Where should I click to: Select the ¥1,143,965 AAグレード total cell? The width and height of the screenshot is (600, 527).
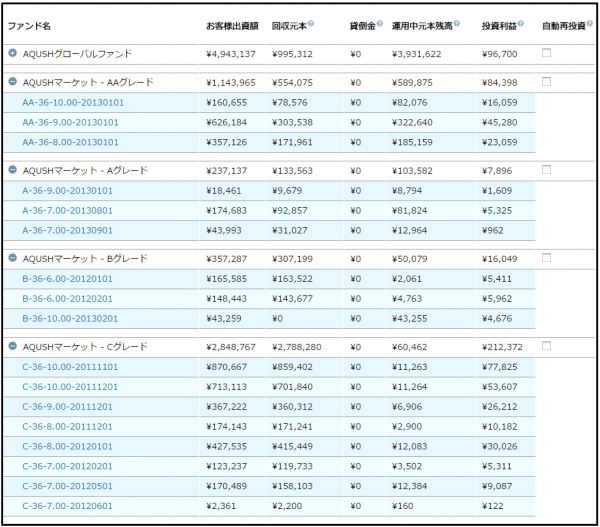coord(231,83)
